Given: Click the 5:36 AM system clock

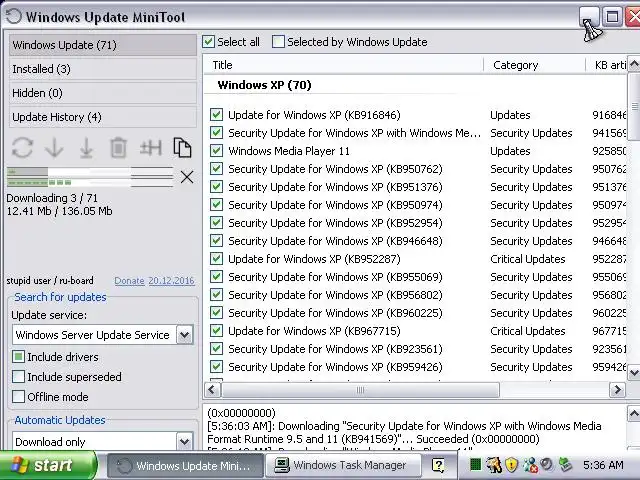Looking at the screenshot, I should click(603, 465).
